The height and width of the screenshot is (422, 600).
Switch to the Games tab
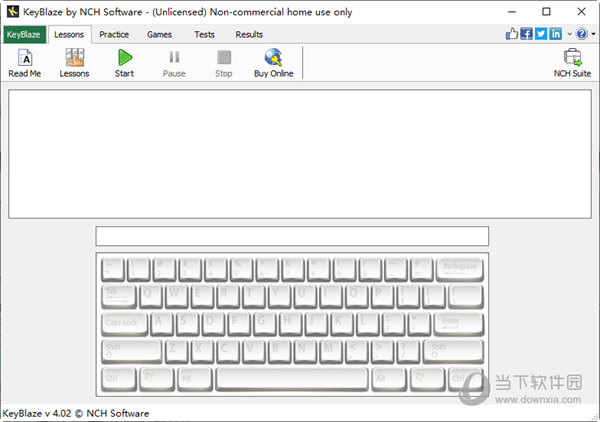pos(159,34)
